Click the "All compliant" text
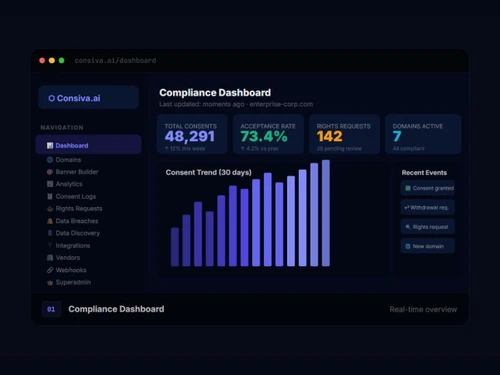This screenshot has height=375, width=500. [408, 149]
